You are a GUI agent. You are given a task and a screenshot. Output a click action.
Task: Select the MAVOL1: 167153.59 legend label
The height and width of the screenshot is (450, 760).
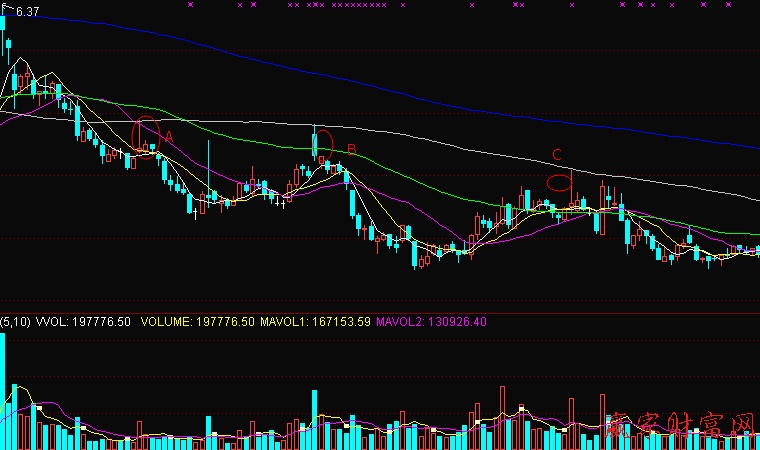(x=315, y=322)
